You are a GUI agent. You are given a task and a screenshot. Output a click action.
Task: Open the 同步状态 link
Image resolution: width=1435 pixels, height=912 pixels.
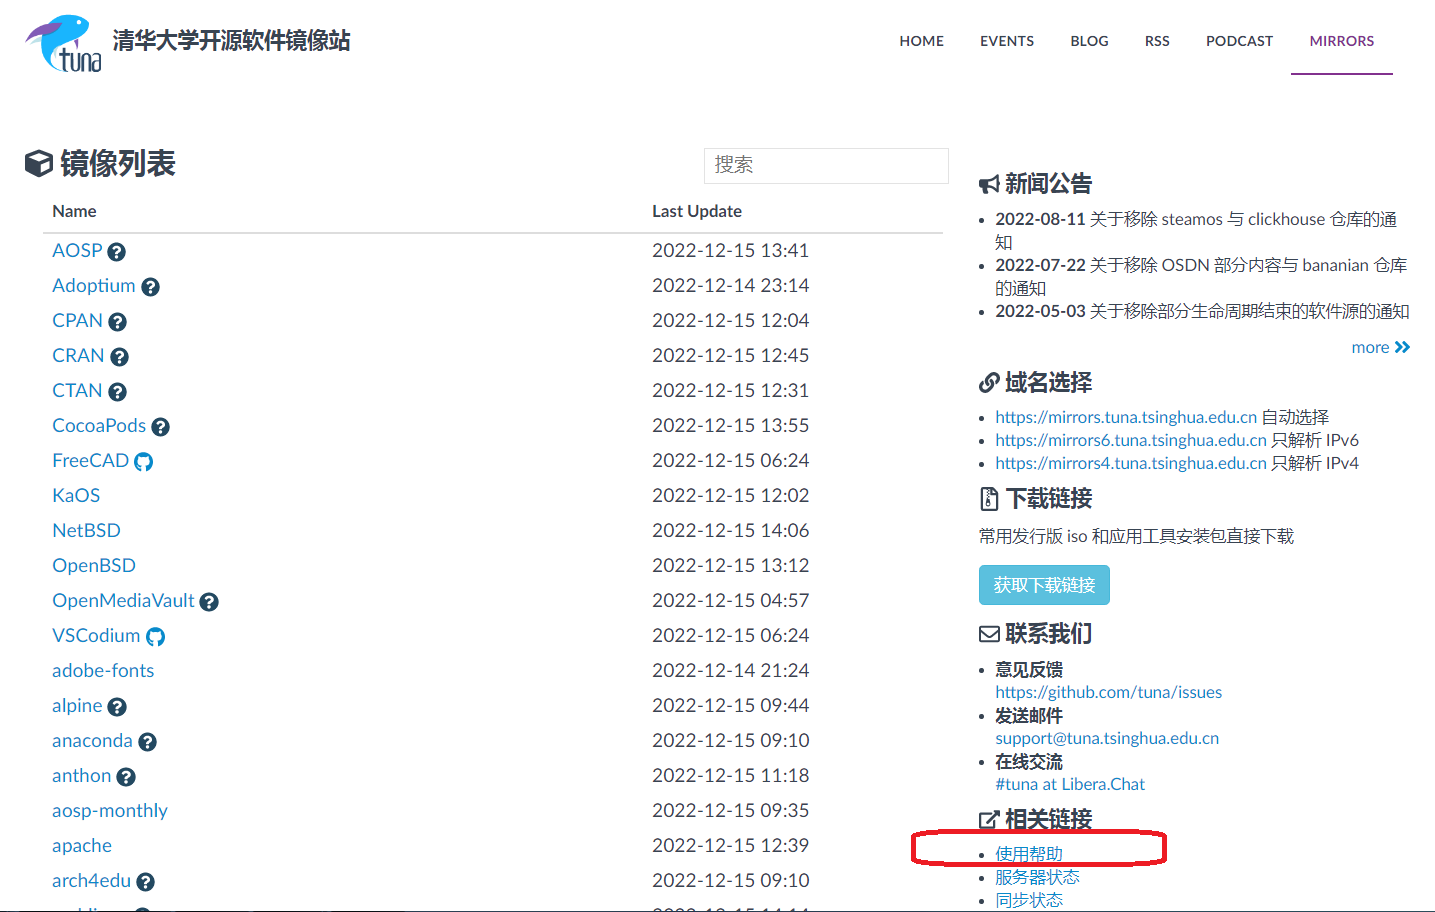[1029, 900]
